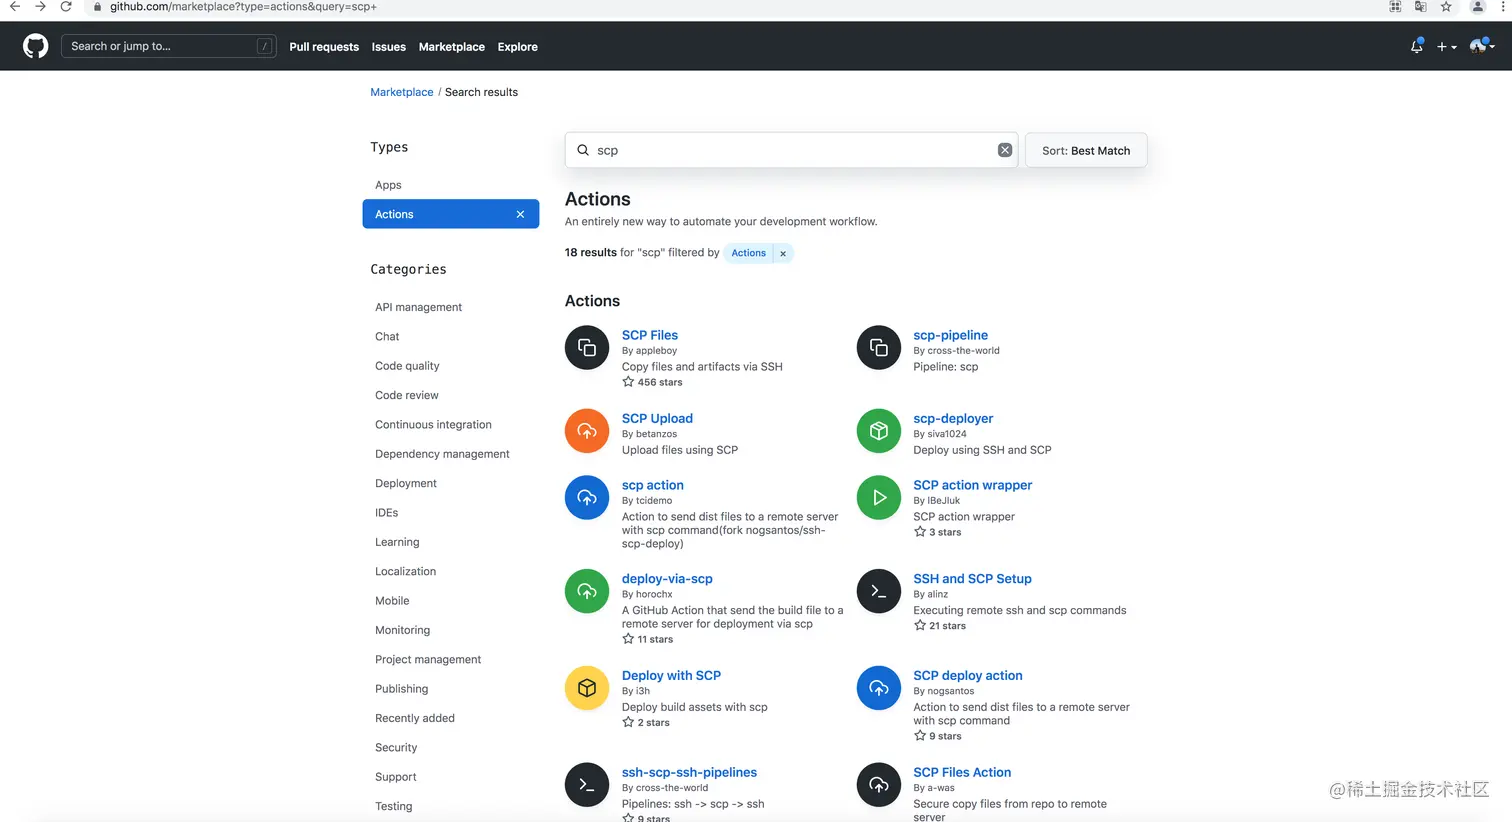
Task: Filter by Localization category
Action: (405, 571)
